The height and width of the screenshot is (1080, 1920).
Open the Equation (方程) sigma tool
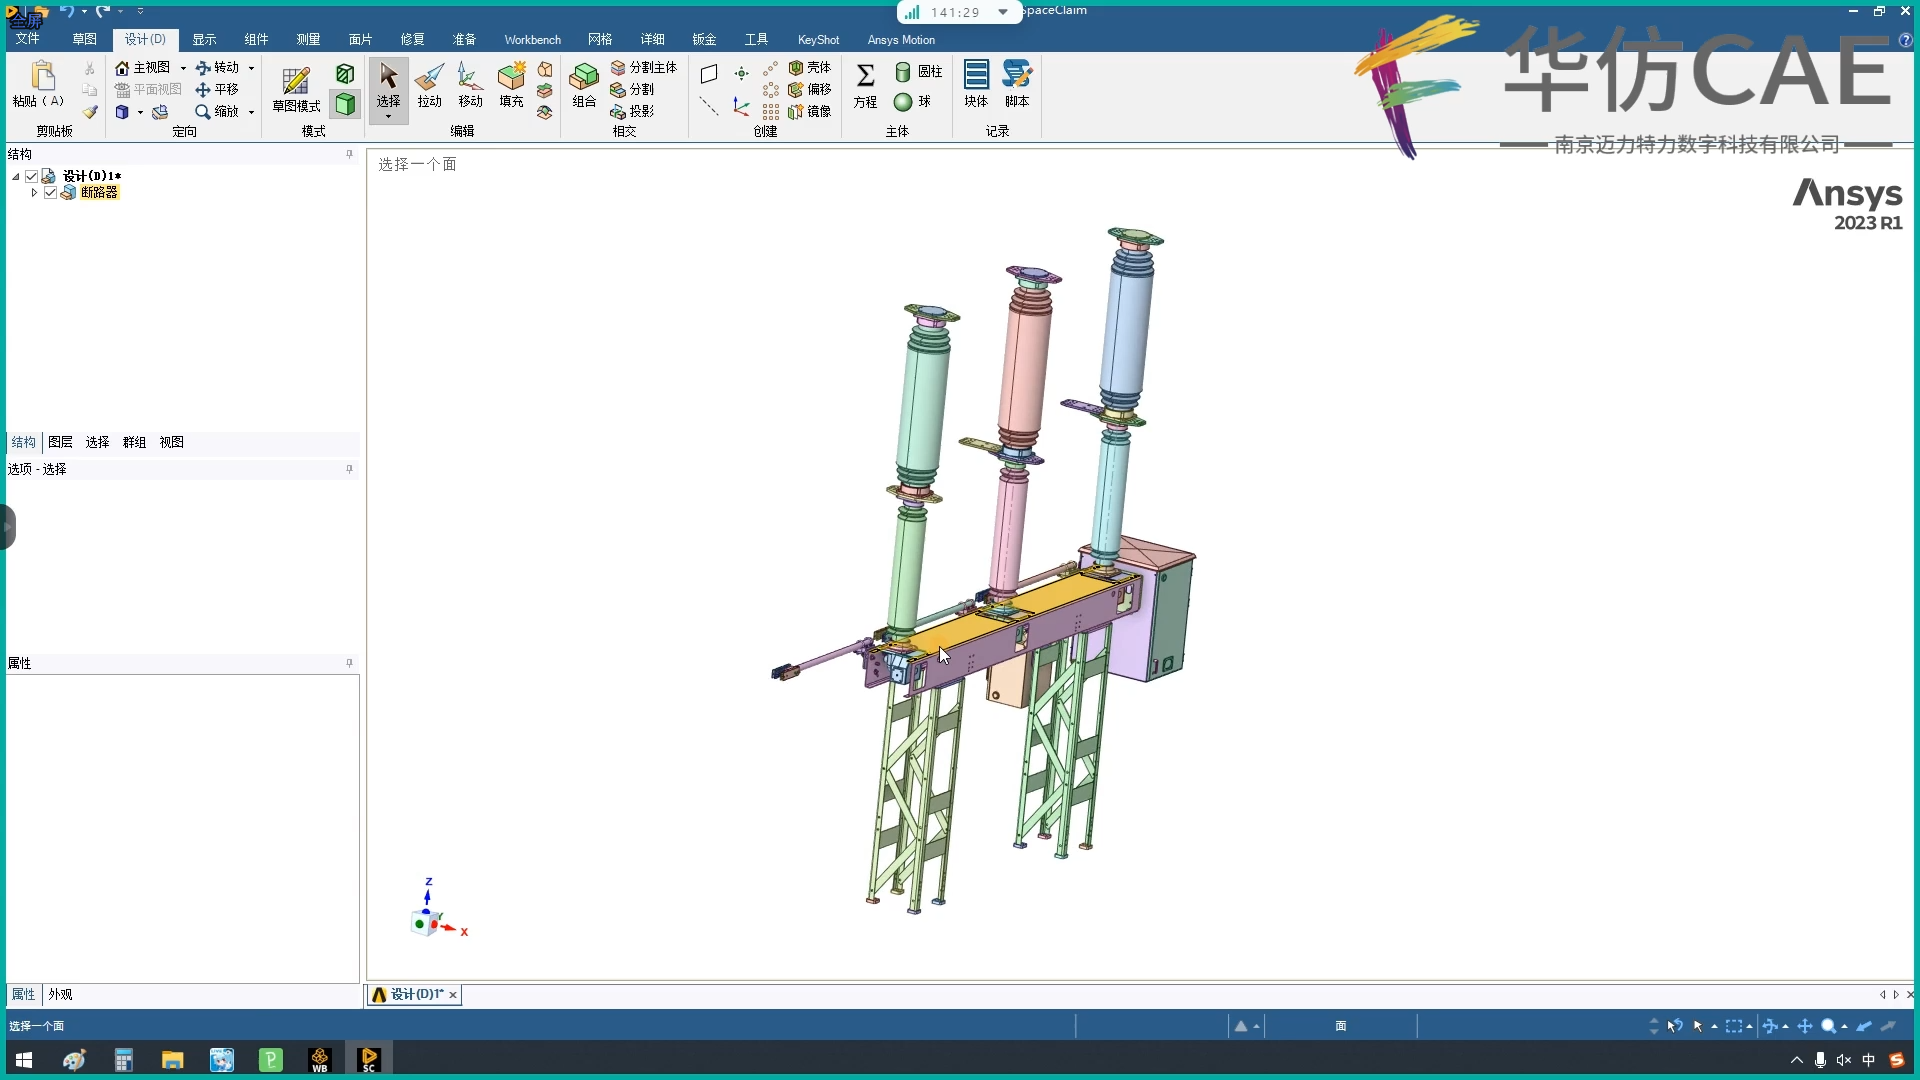(x=865, y=85)
